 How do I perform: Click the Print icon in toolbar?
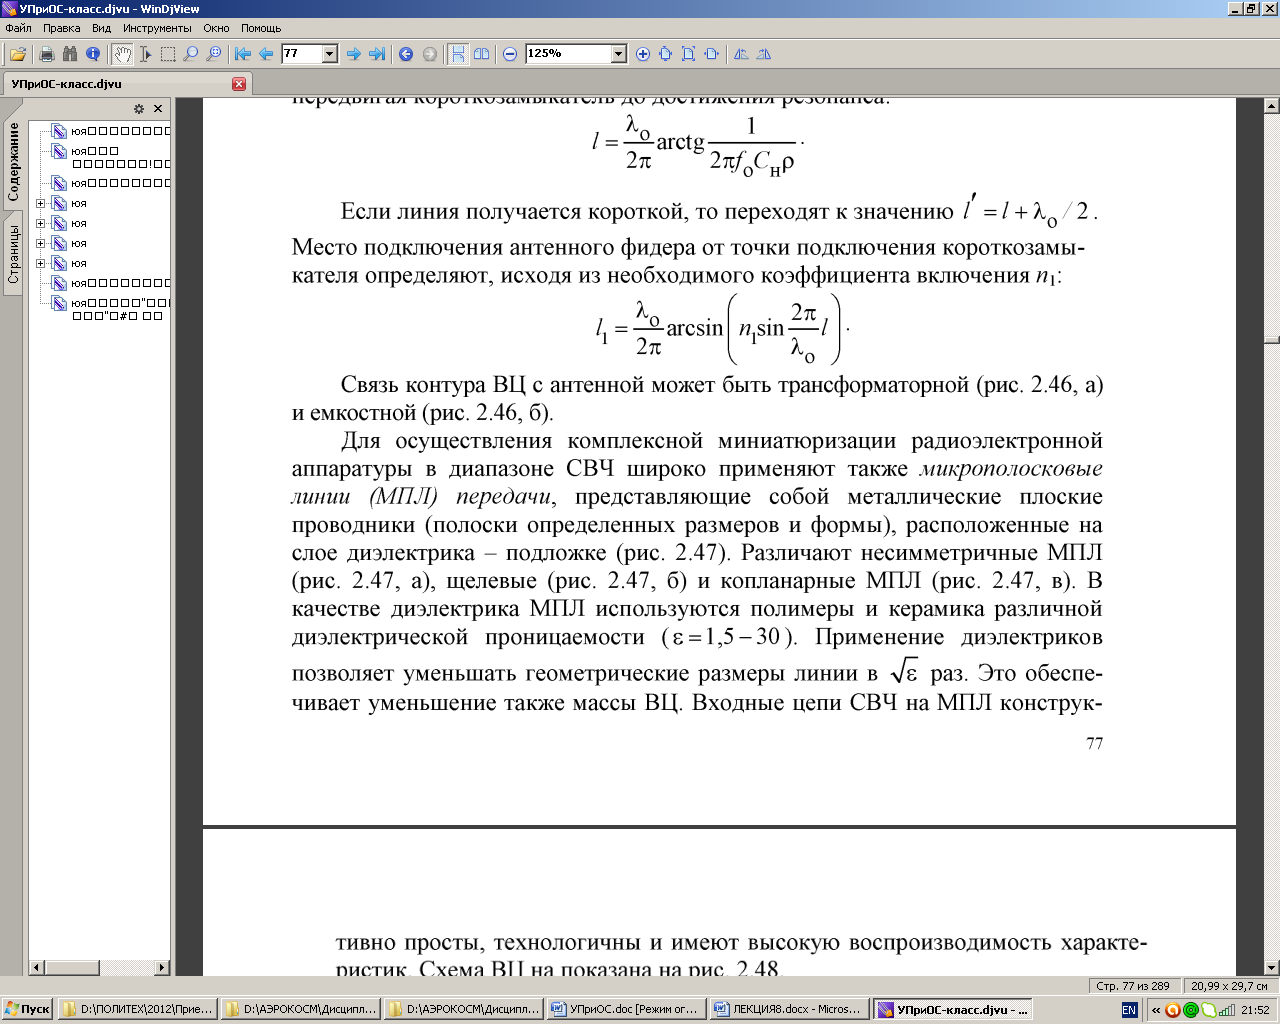click(x=46, y=54)
